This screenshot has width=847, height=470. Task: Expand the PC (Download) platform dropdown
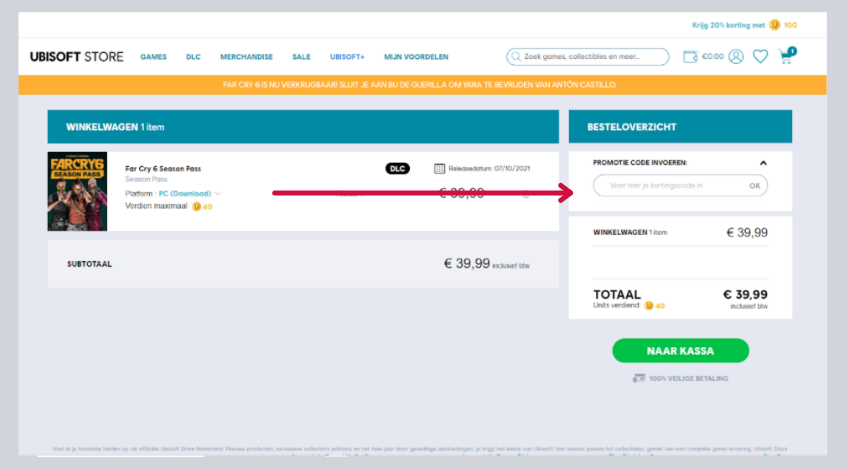coord(218,193)
